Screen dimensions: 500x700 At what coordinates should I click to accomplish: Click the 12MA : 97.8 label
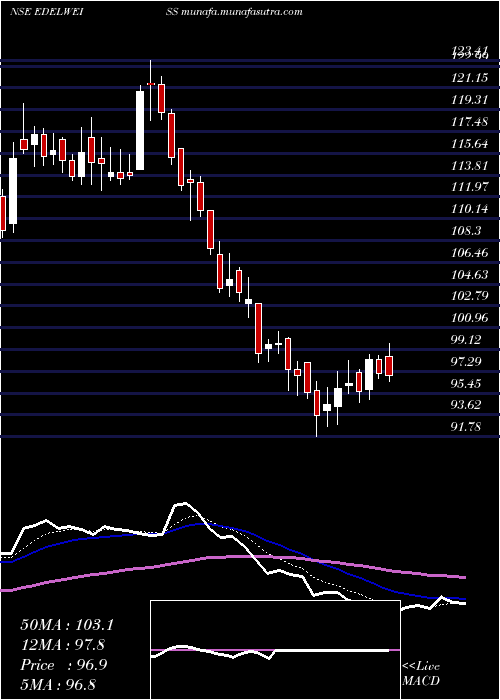(65, 644)
